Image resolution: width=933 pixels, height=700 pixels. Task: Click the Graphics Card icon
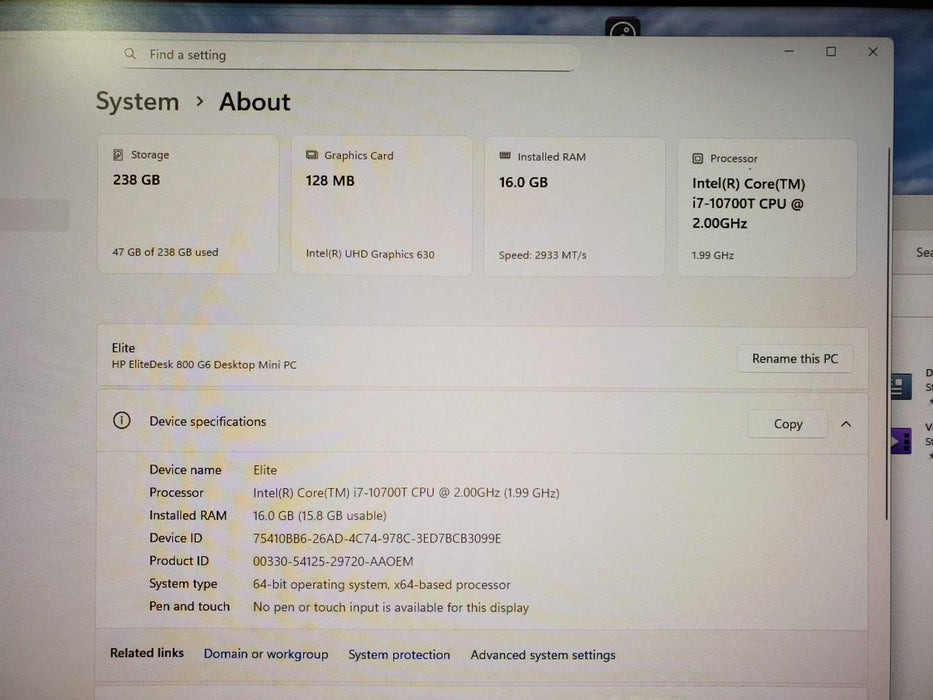[312, 155]
